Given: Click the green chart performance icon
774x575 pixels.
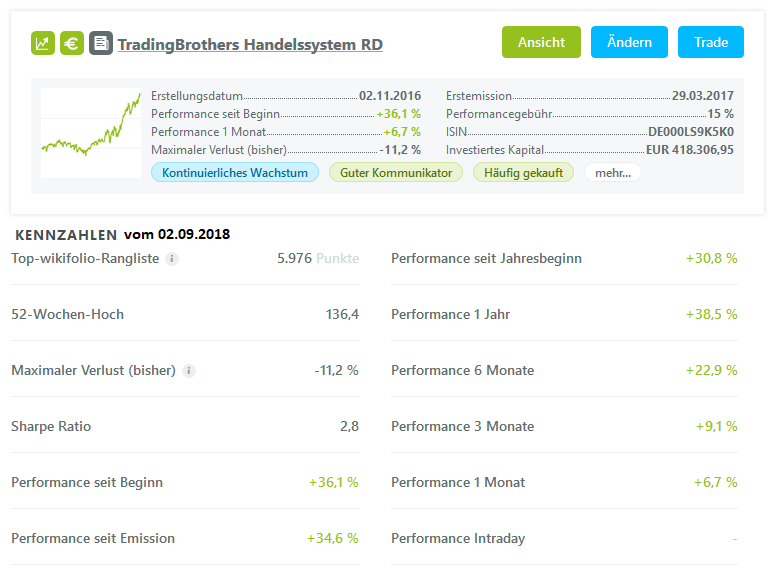Looking at the screenshot, I should (x=43, y=43).
